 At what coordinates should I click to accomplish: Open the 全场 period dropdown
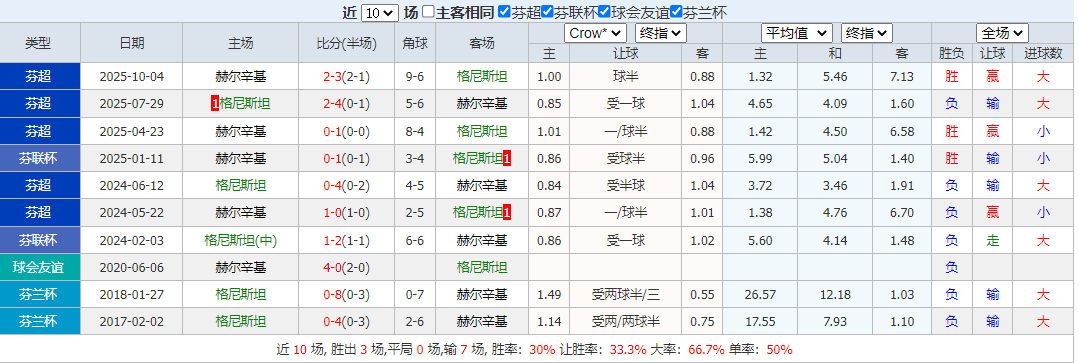(1003, 33)
